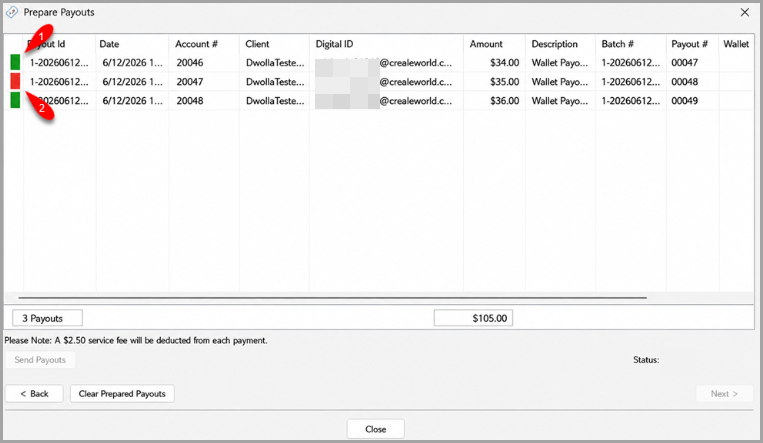The width and height of the screenshot is (763, 443).
Task: Sort by the Amount column header
Action: click(x=486, y=44)
